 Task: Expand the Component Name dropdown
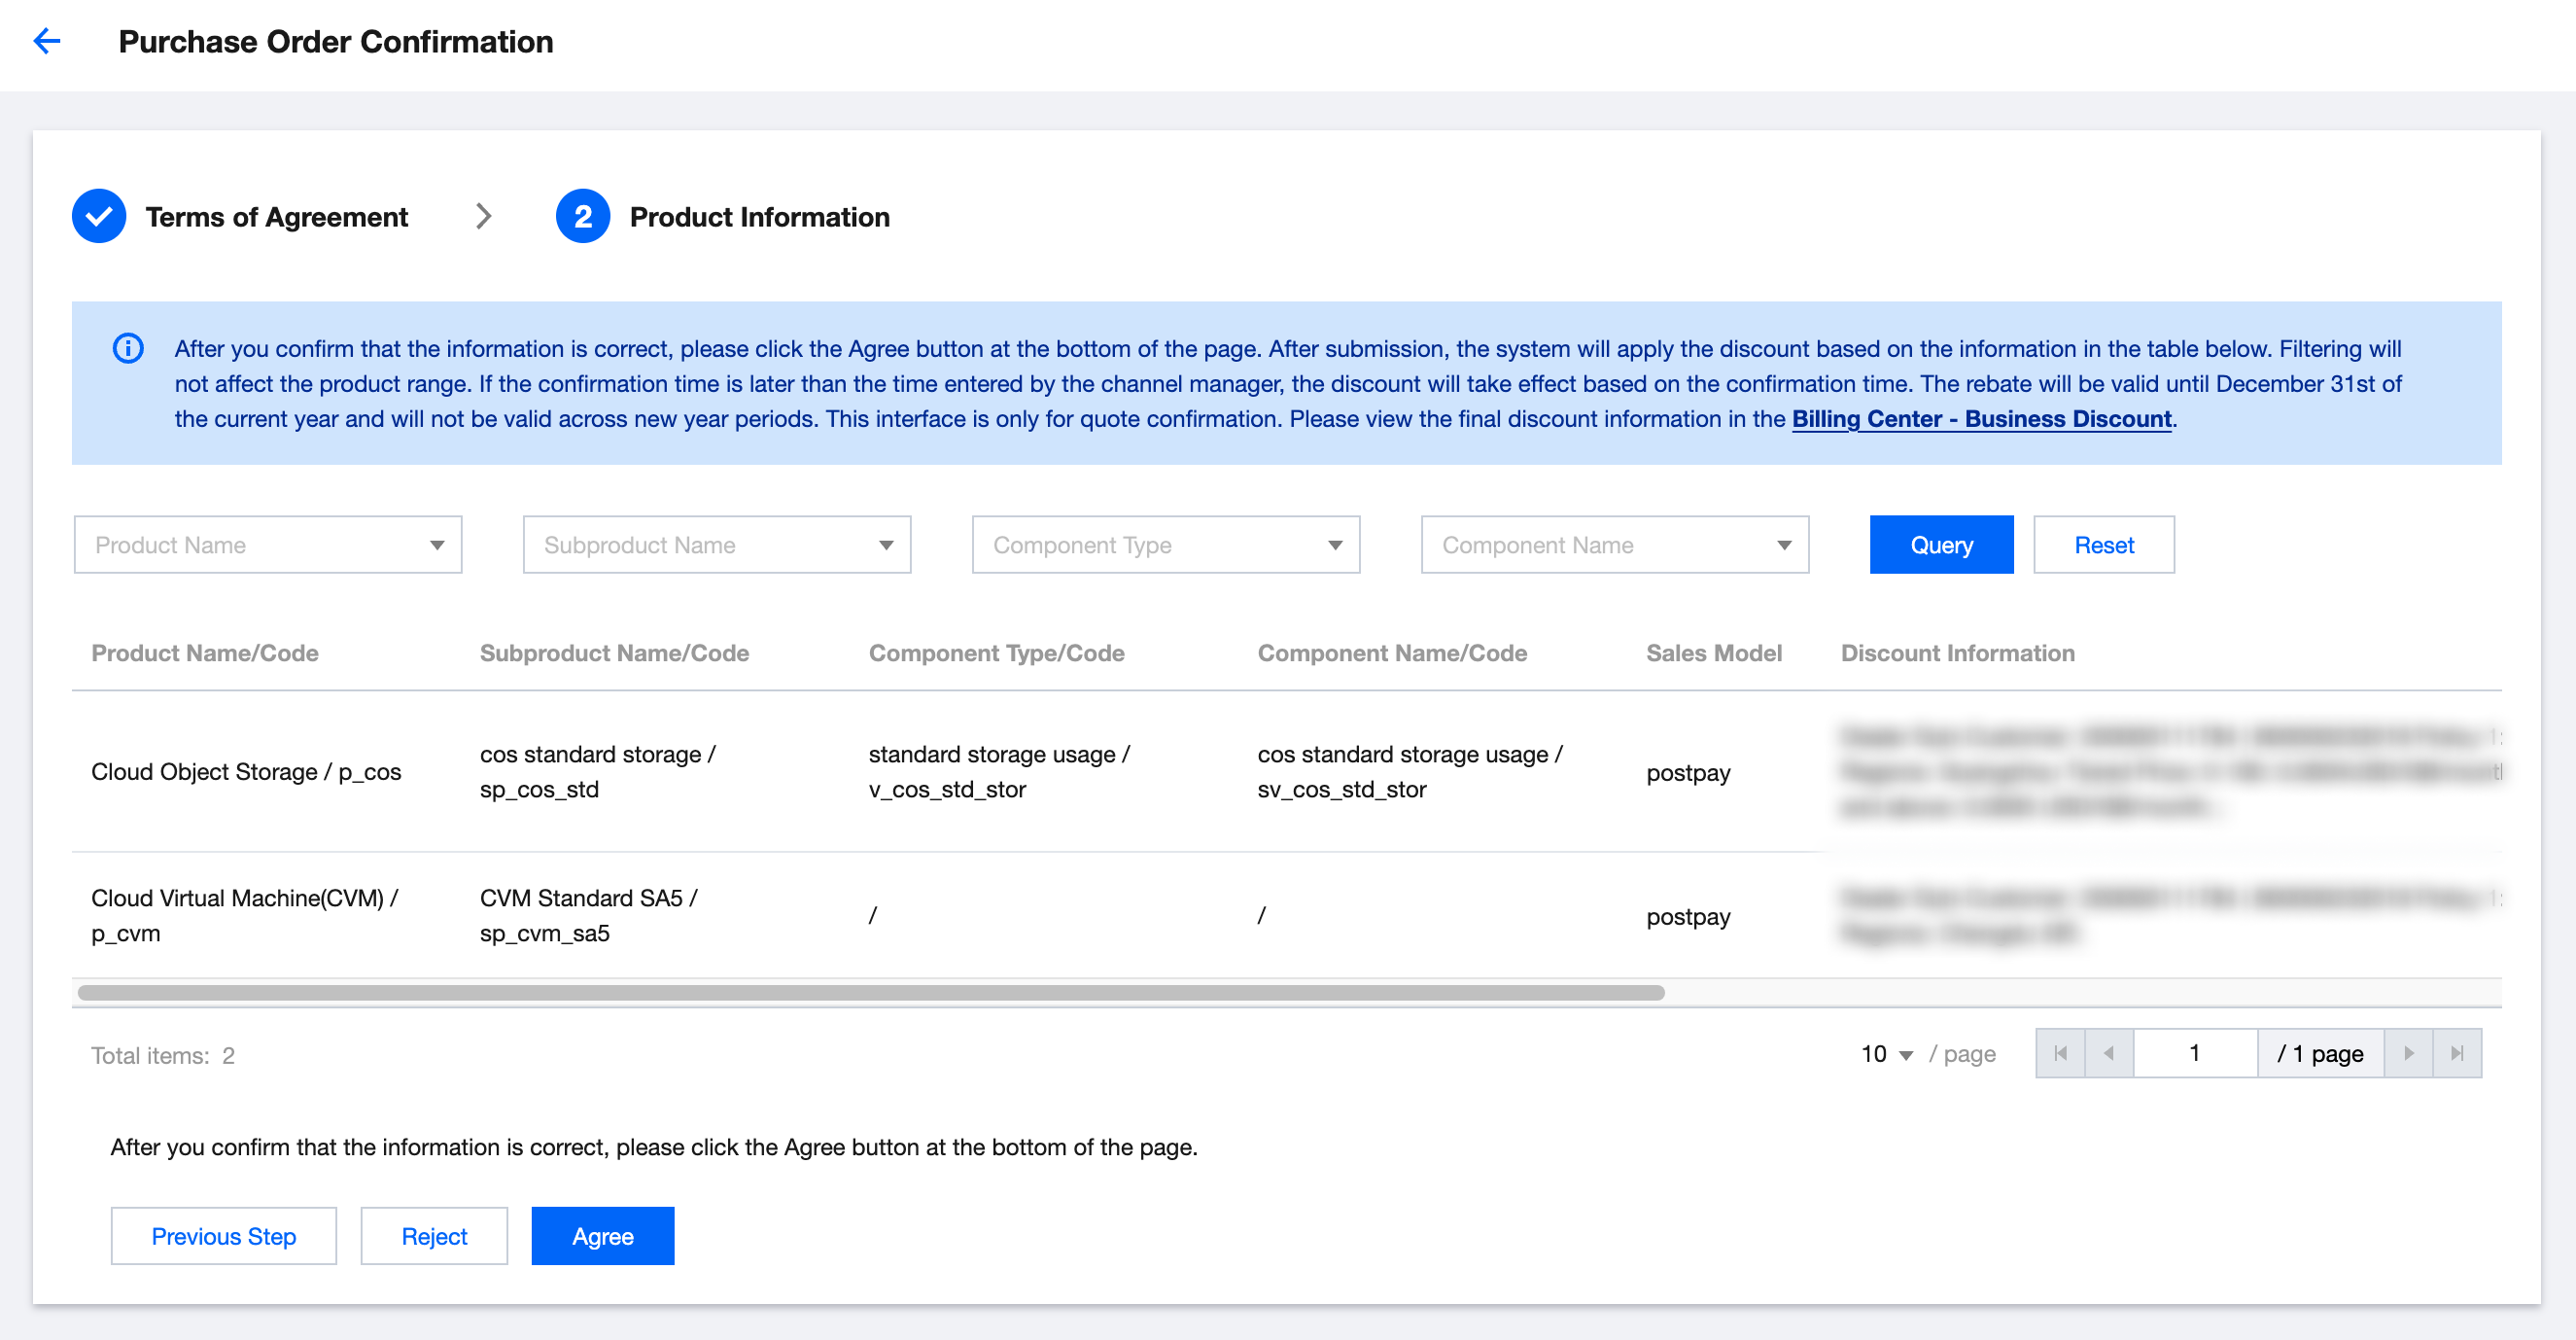click(x=1615, y=545)
